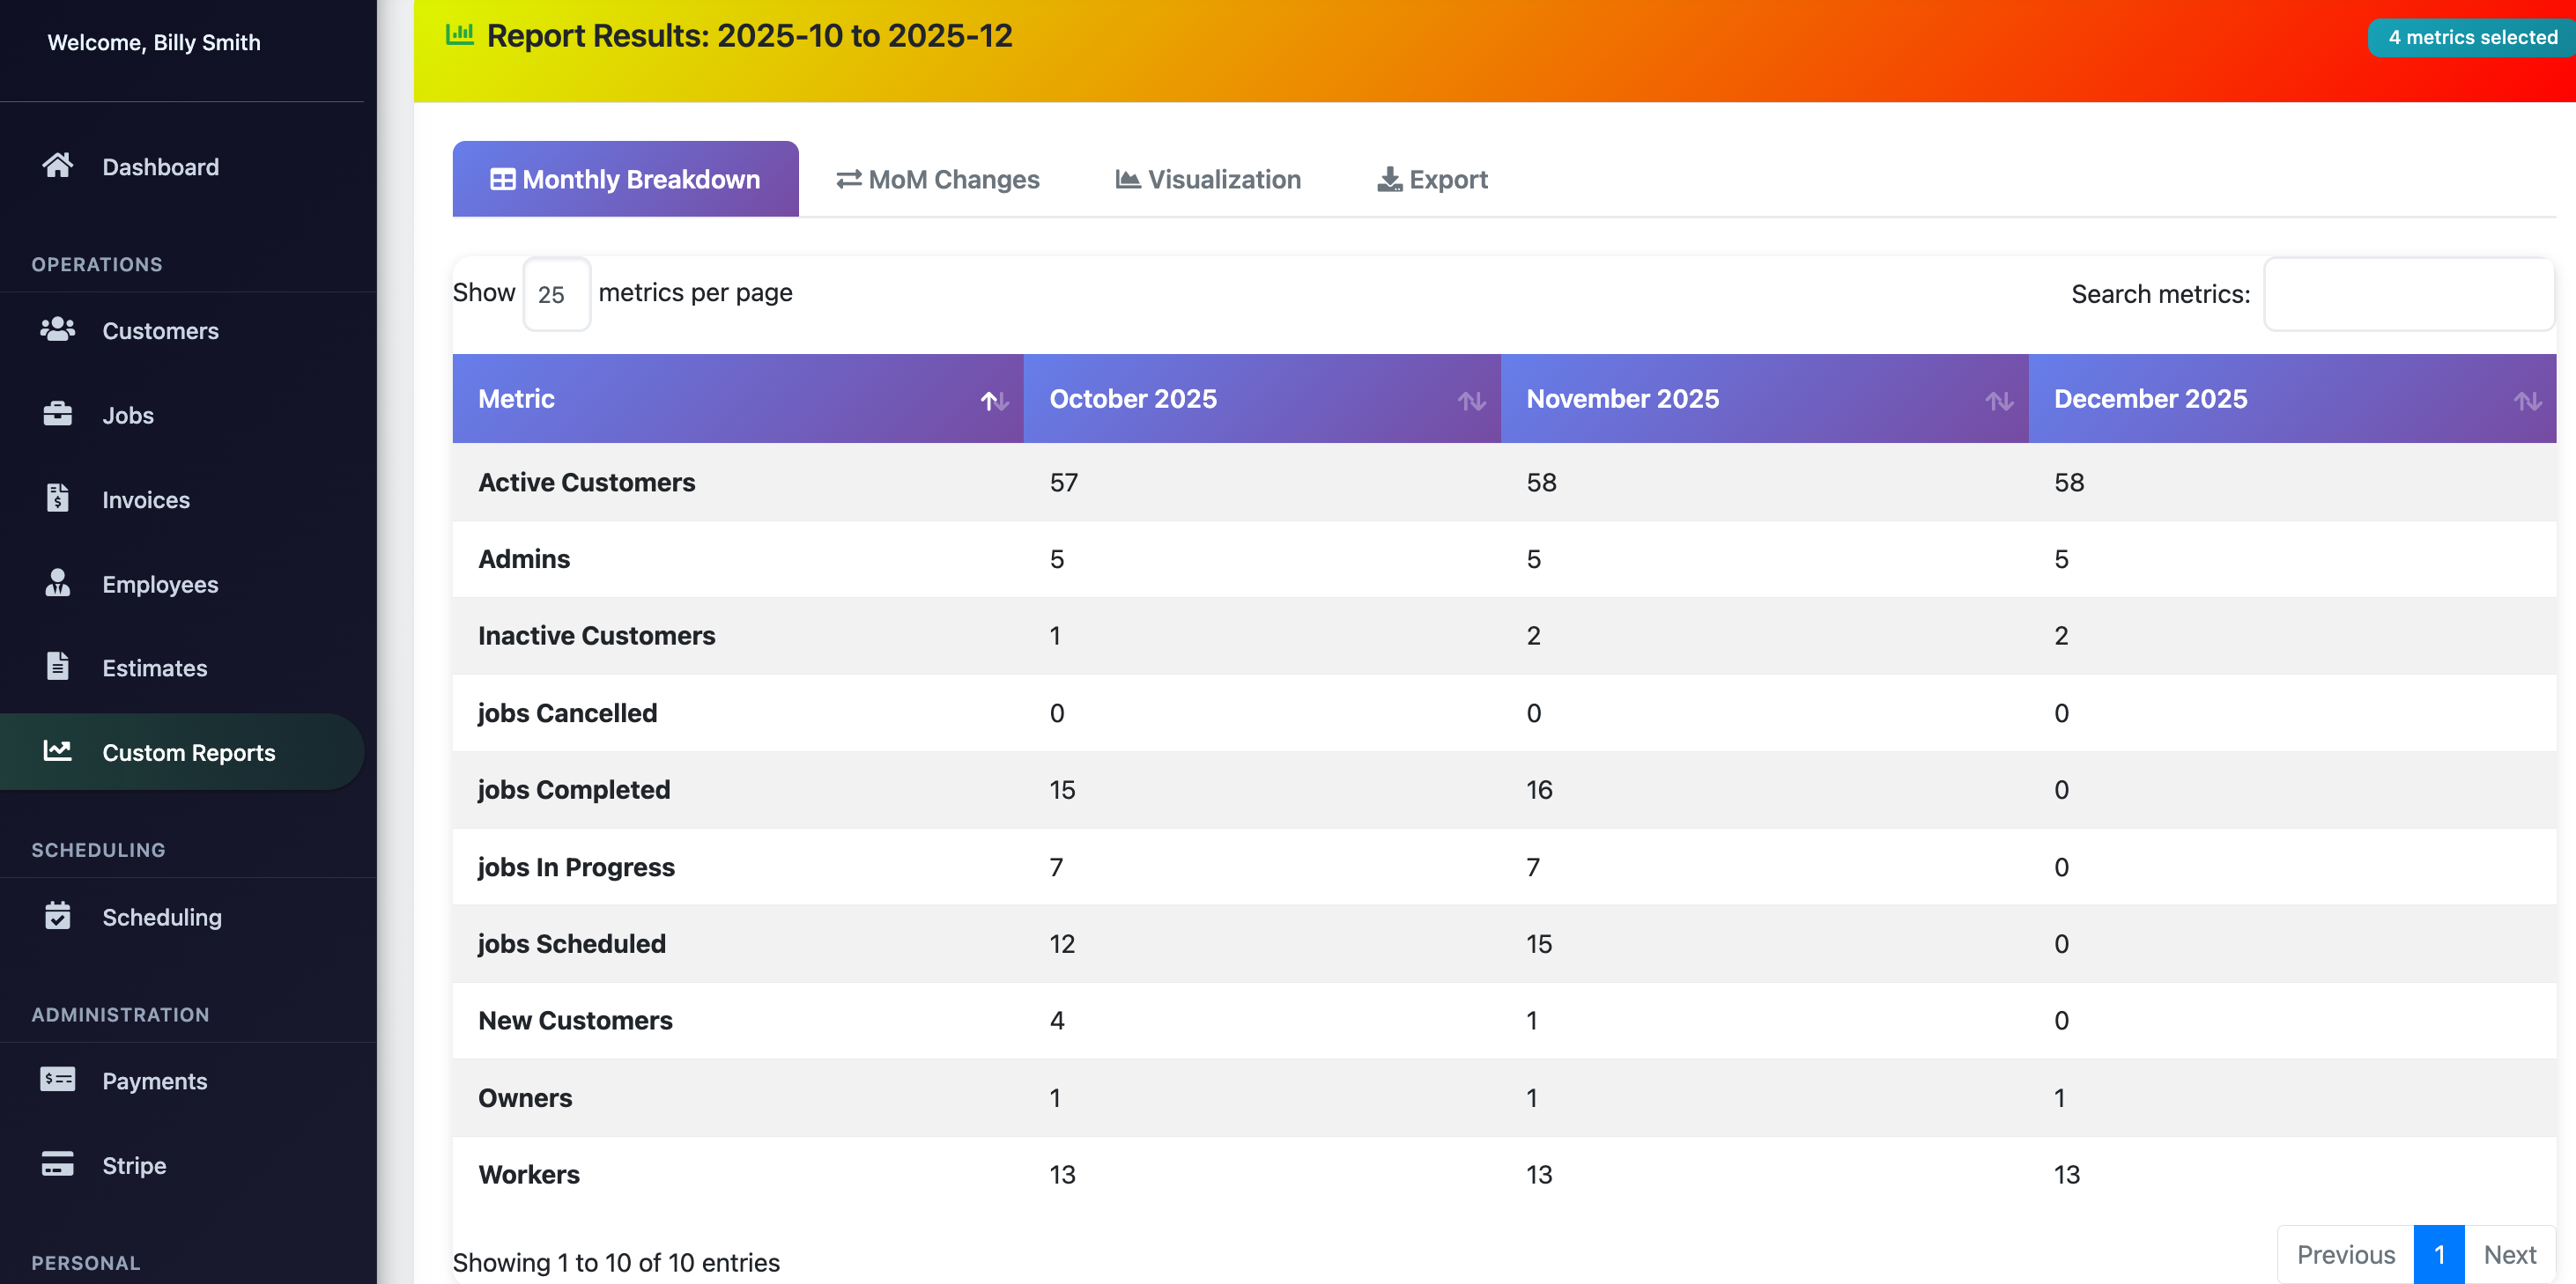Open Estimates via the document icon
The height and width of the screenshot is (1284, 2576).
click(57, 667)
